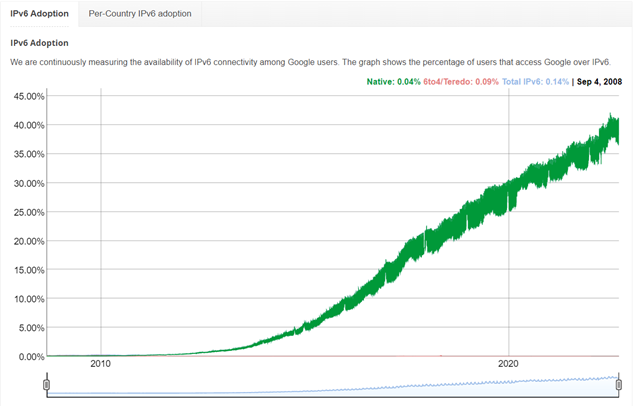Click the 25.00% y-axis label
Screen dimensions: 633x406
point(29,212)
